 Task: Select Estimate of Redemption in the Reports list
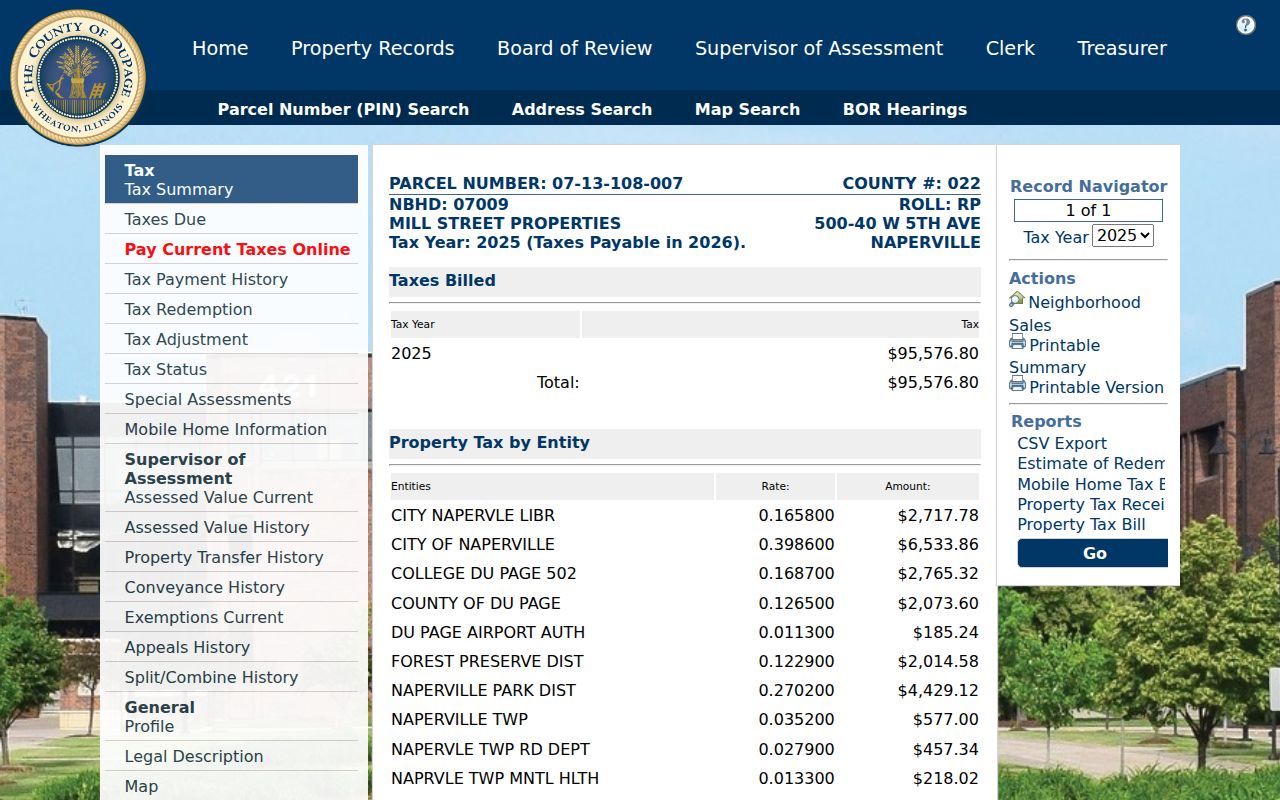[1092, 463]
